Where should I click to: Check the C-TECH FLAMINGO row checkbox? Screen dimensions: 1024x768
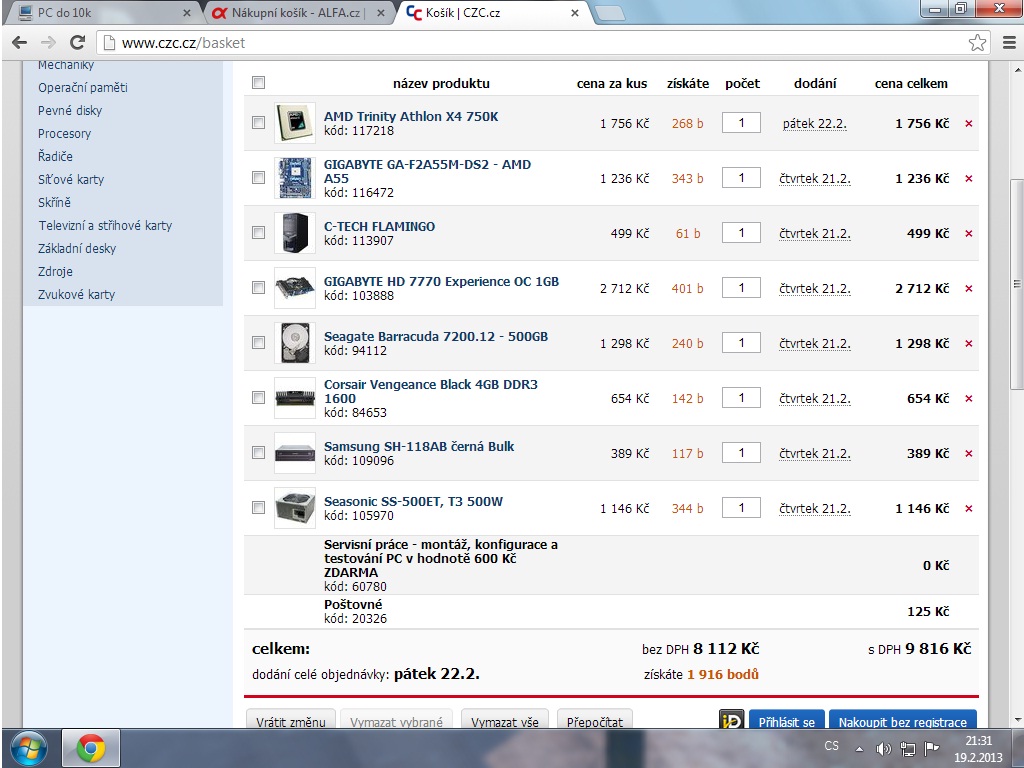pos(259,232)
